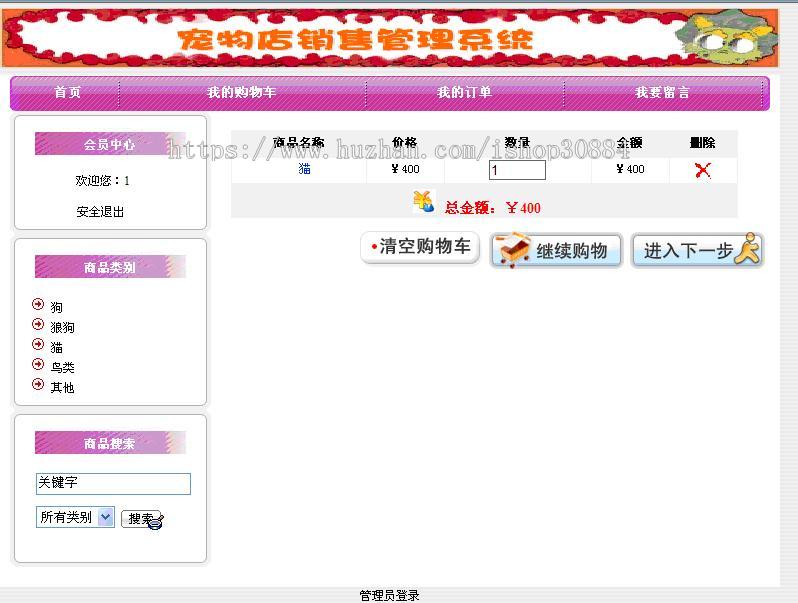Click the 商品名称 column header
Screen dimensions: 798x603
pos(299,142)
